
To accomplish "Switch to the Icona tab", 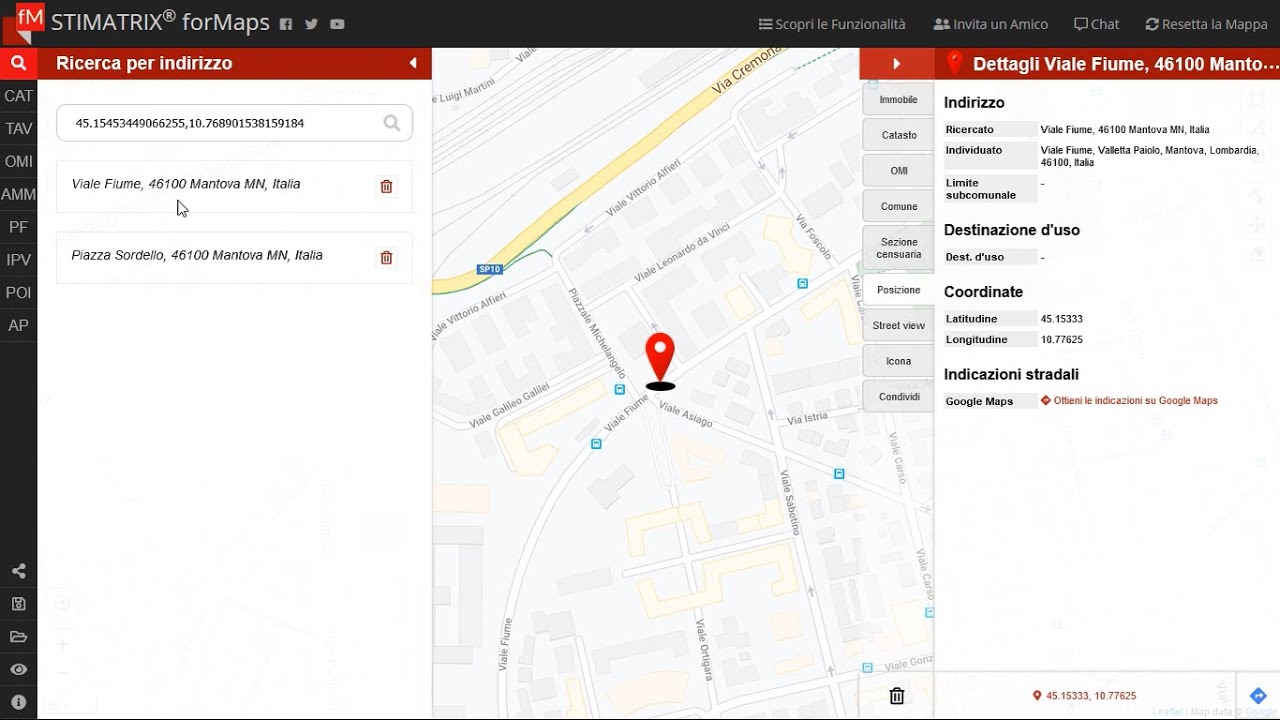I will 898,361.
